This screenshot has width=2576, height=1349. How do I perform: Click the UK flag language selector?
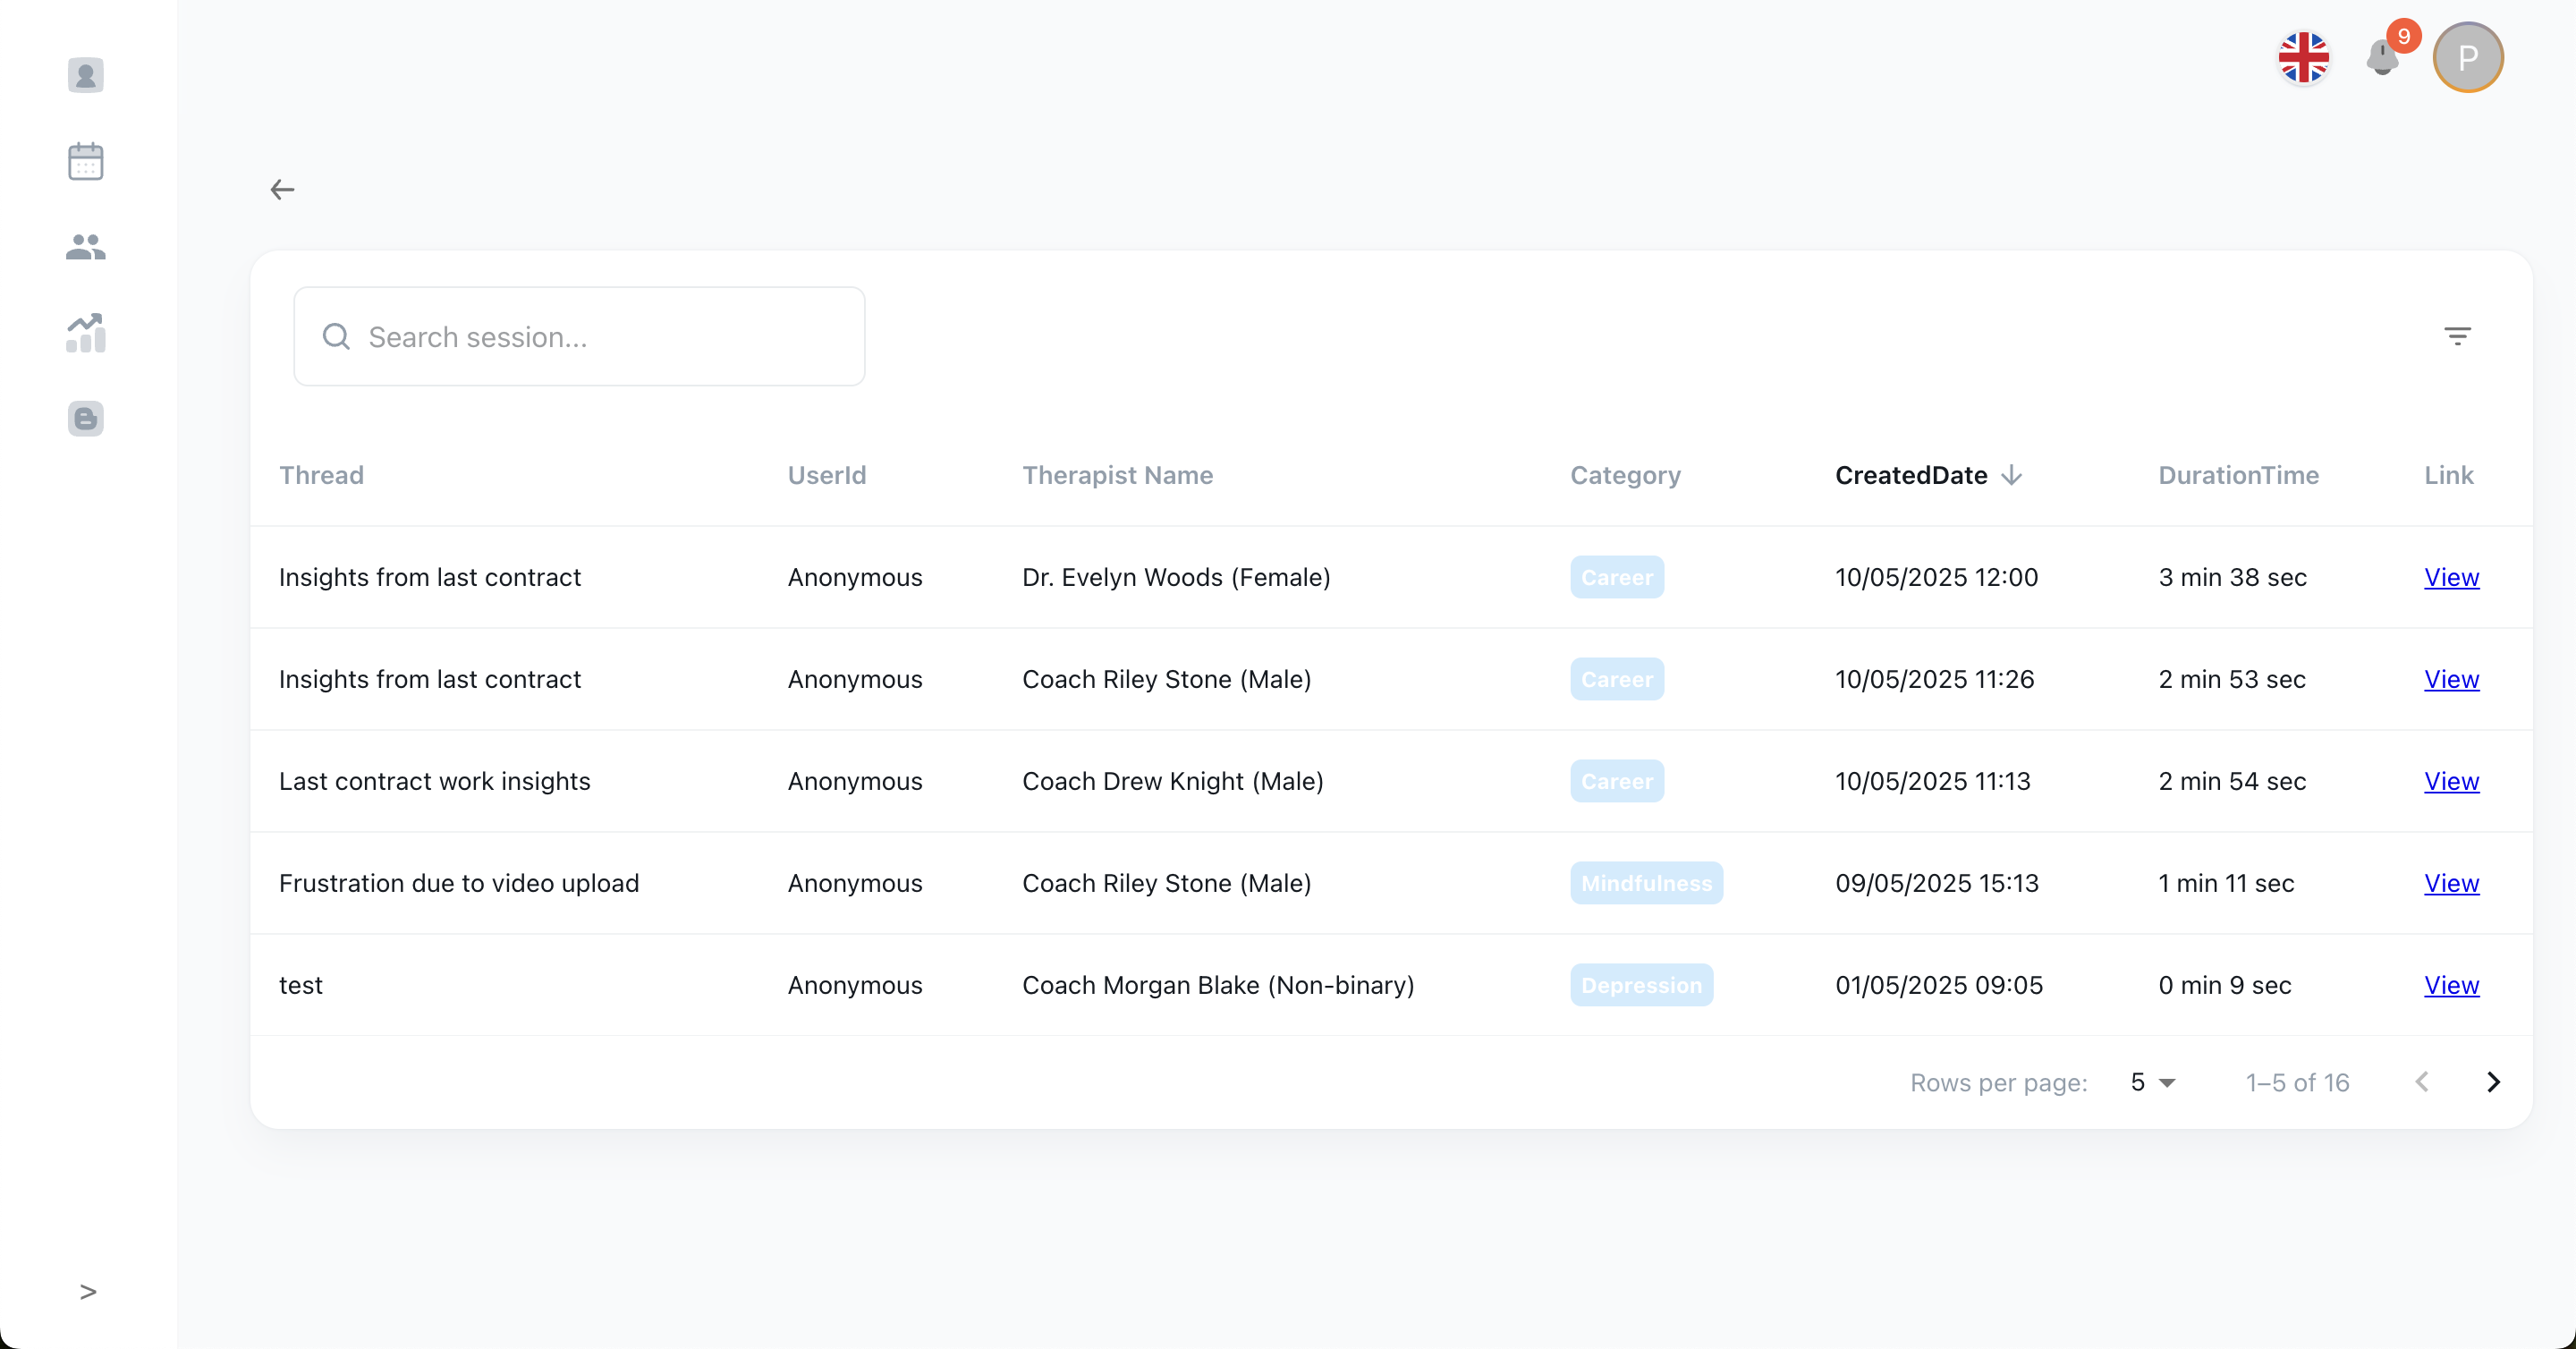tap(2303, 58)
